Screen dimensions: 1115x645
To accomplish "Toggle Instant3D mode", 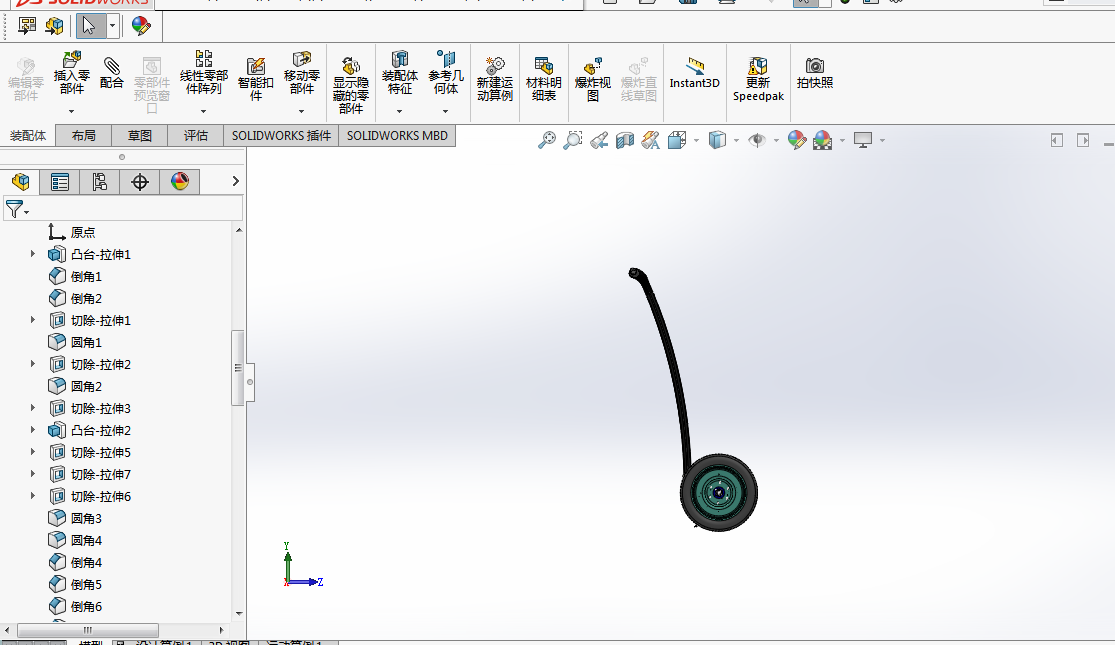I will pos(694,73).
